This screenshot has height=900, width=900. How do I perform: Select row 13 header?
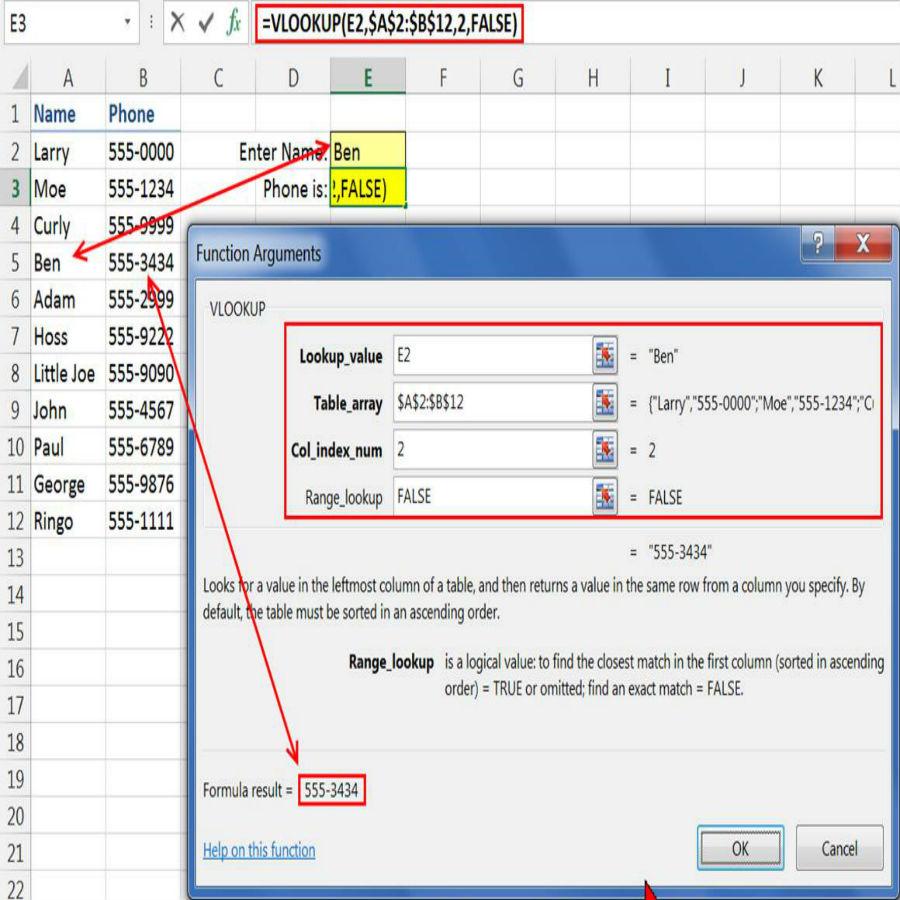tap(15, 558)
